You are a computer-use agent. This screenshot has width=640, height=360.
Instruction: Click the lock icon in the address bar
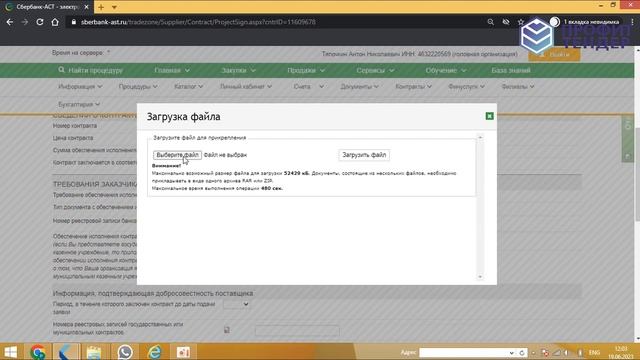point(73,22)
